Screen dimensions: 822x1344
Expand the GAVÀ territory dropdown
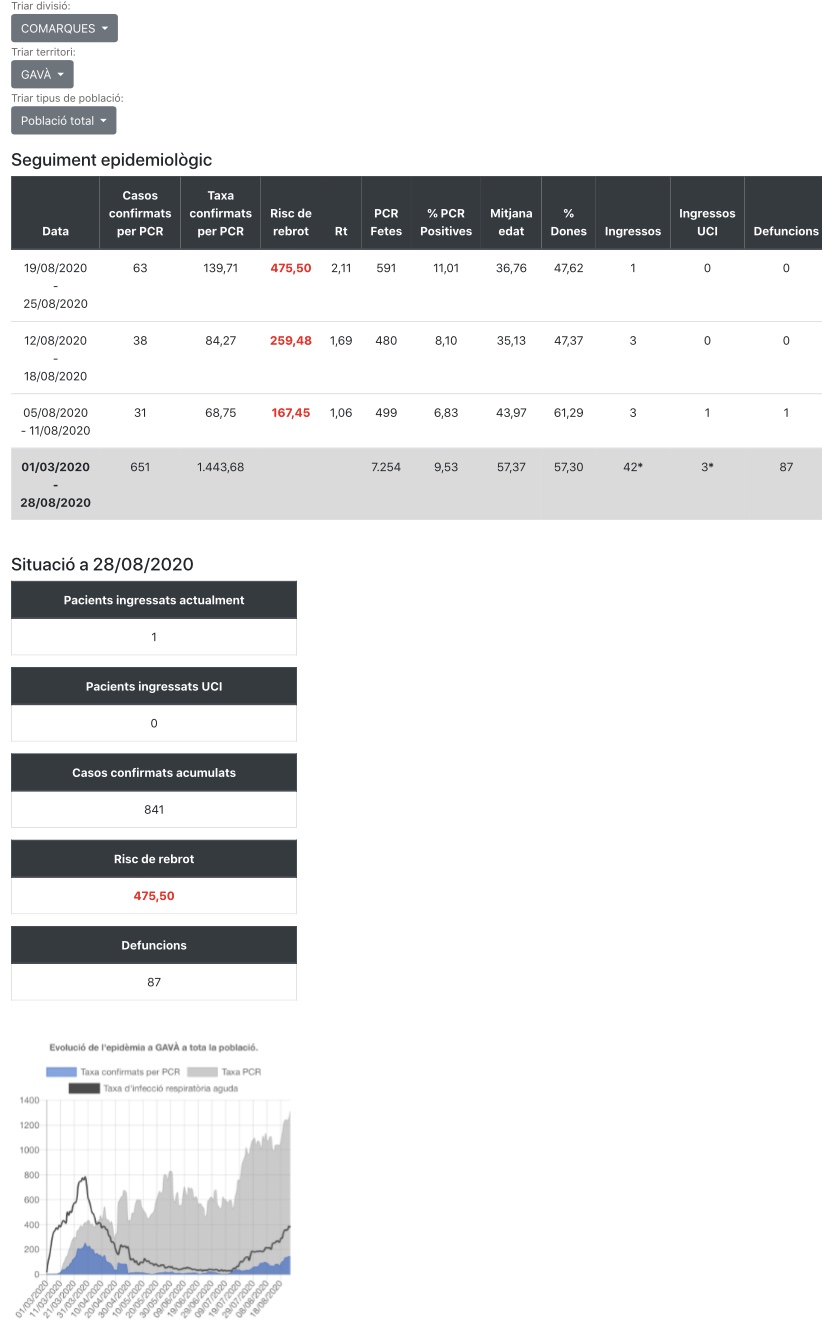[x=42, y=75]
